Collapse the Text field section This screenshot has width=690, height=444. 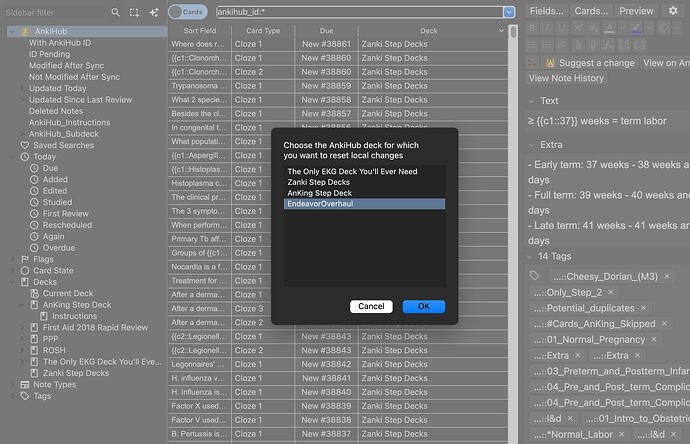pos(532,101)
